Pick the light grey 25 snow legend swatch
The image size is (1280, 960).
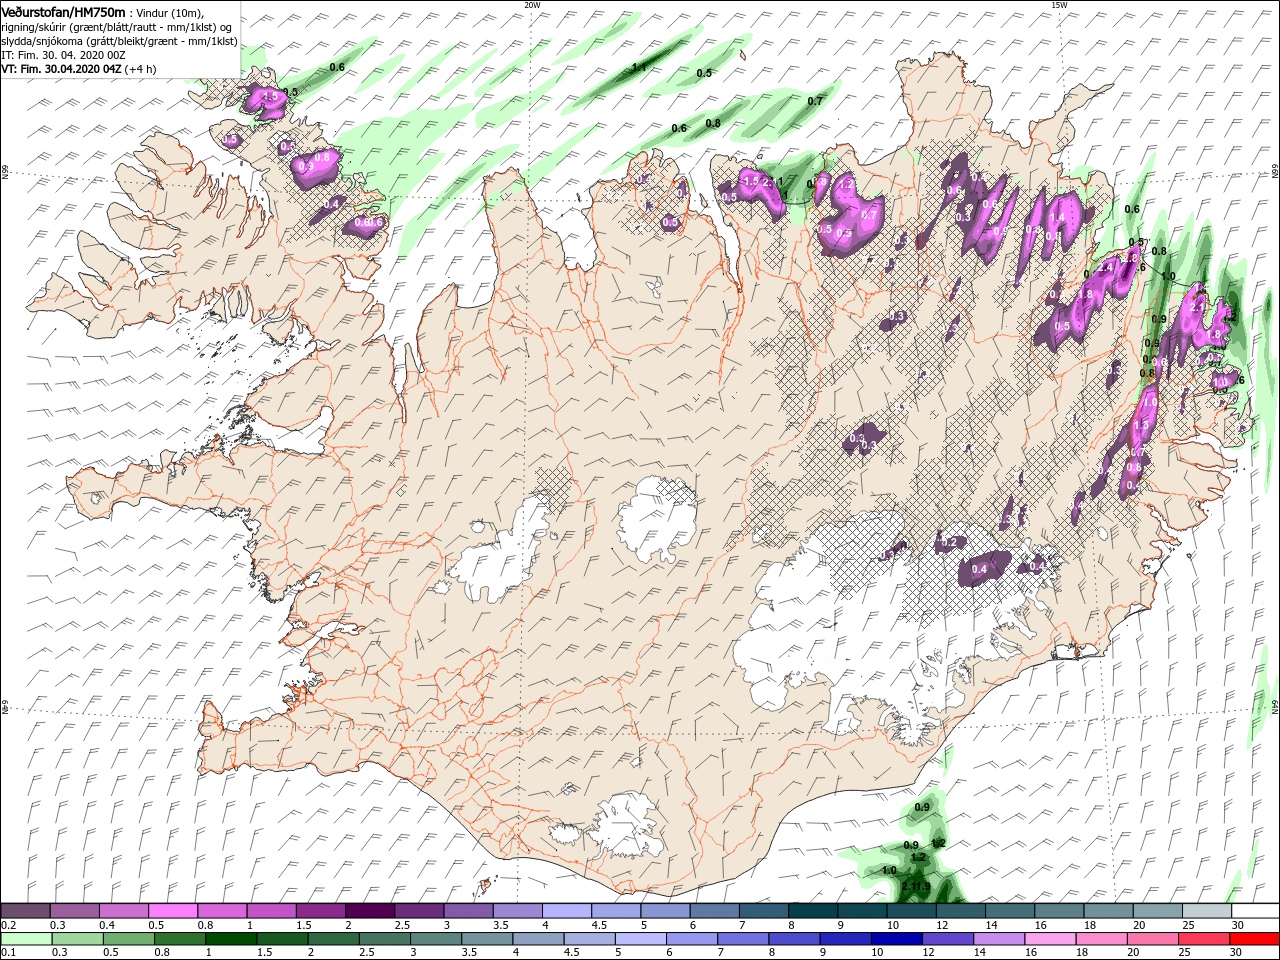pyautogui.click(x=1205, y=911)
